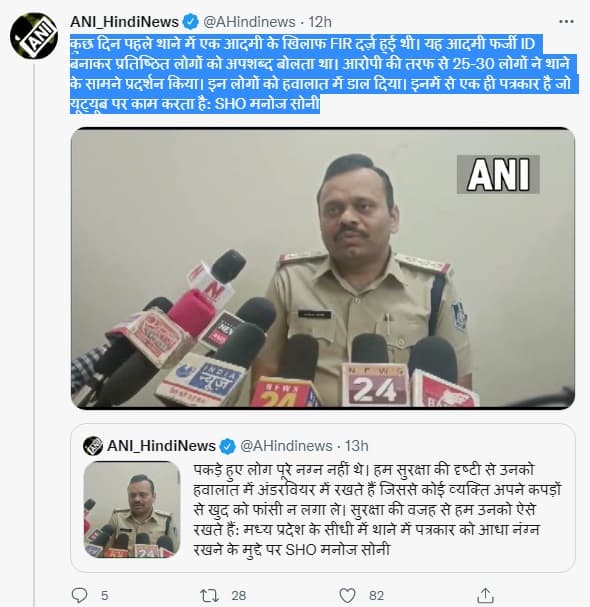This screenshot has width=590, height=607.
Task: Click the ANI profile avatar of the main tweet
Action: (x=34, y=36)
